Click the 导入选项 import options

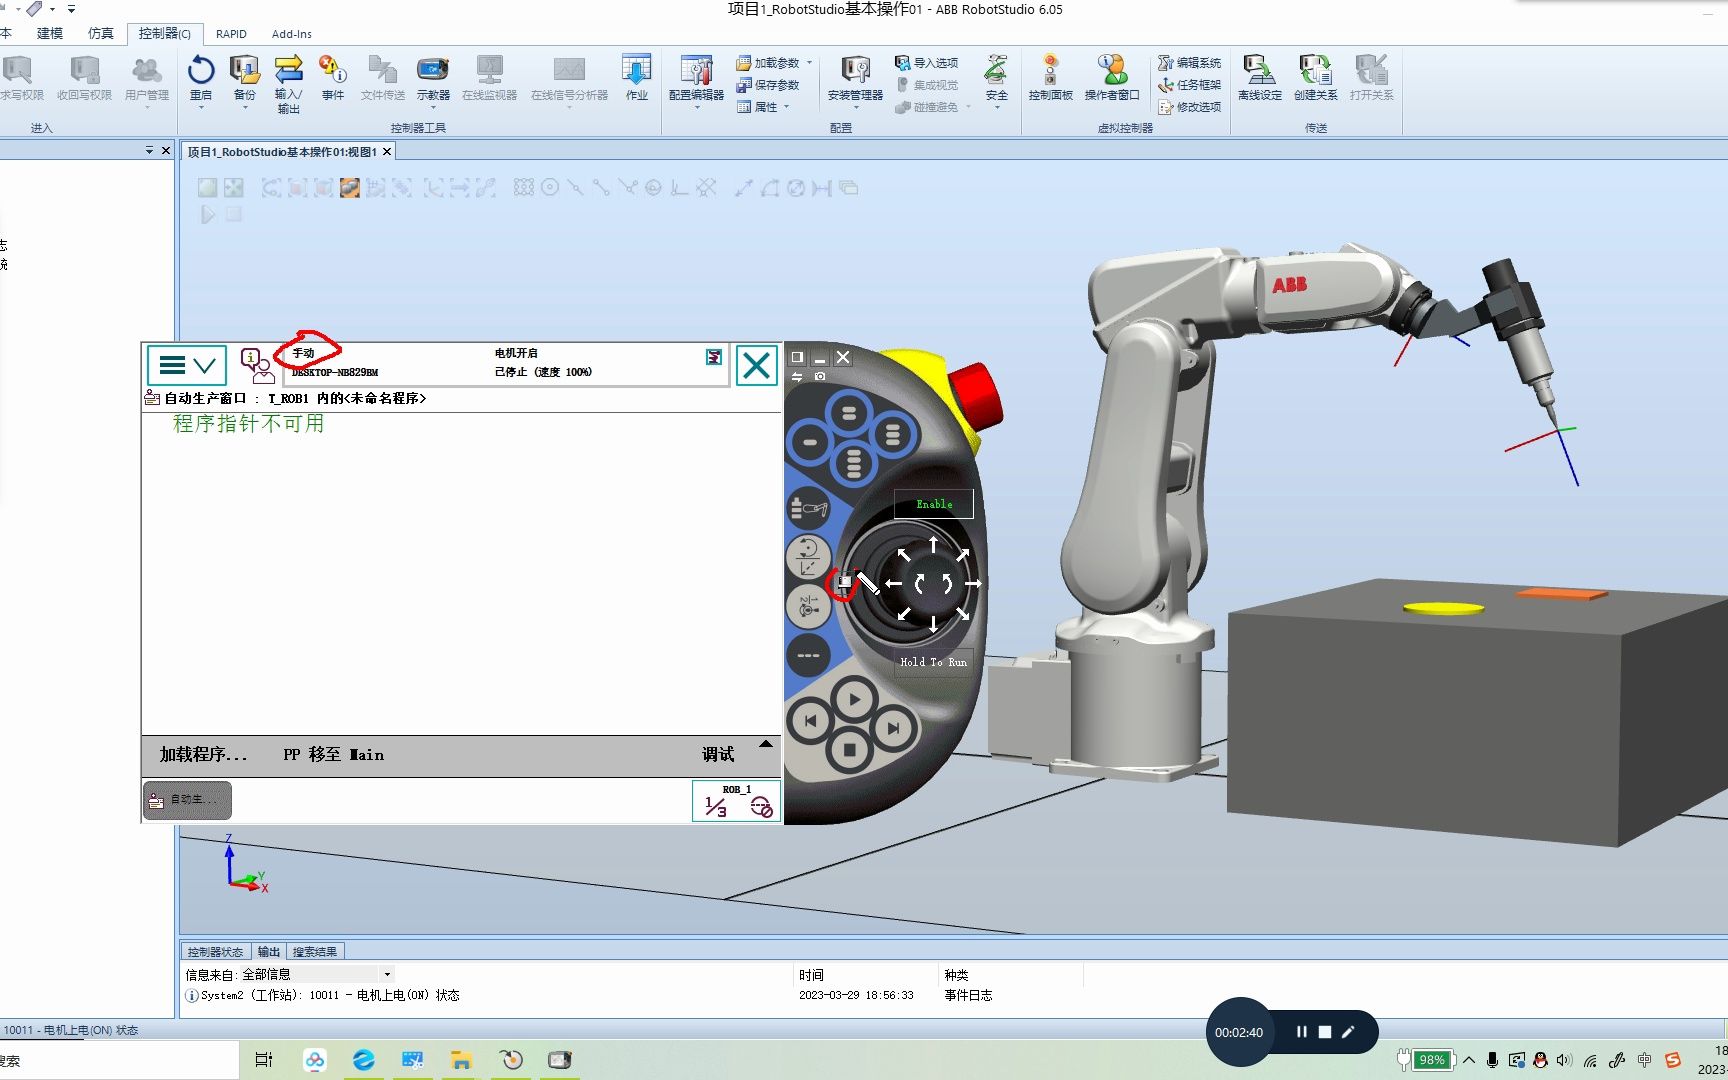pos(927,63)
